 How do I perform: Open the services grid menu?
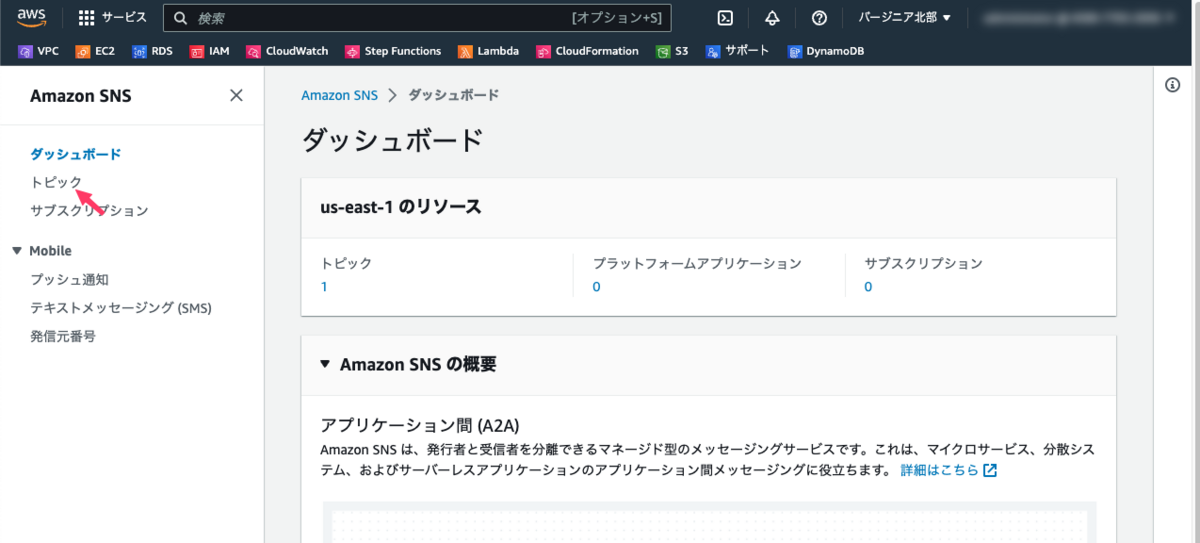[x=87, y=18]
